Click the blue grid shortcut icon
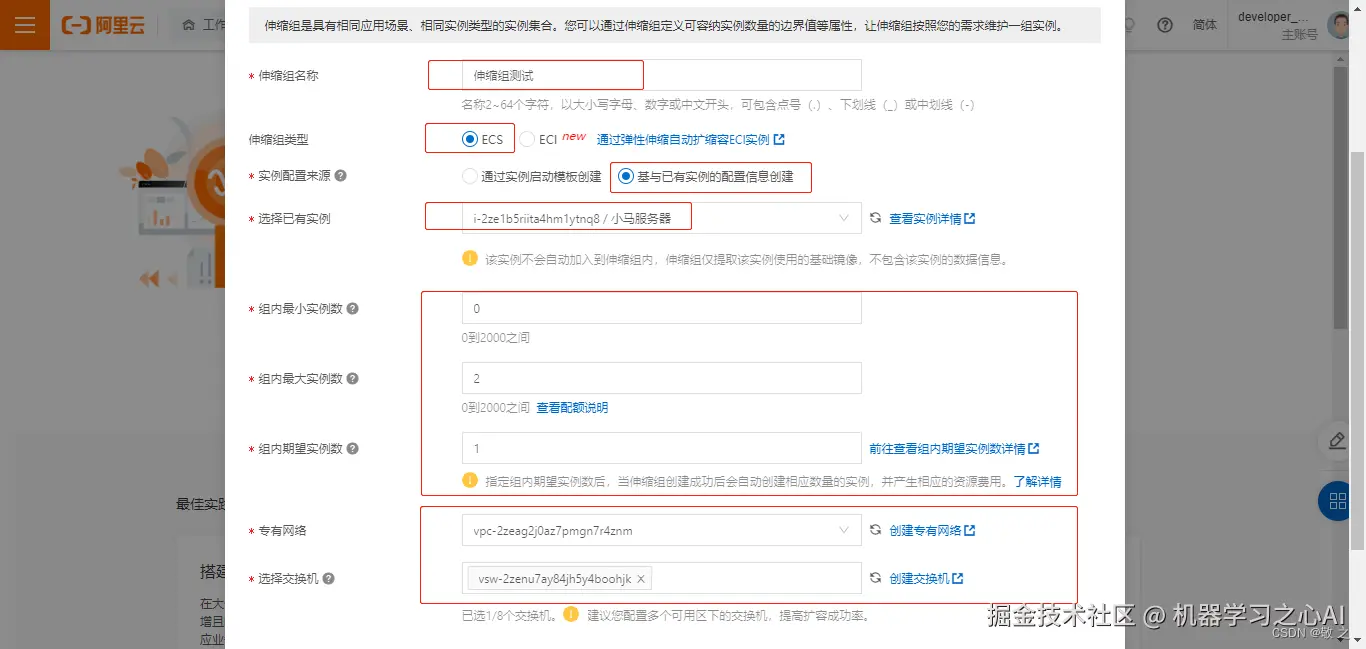 [1335, 501]
